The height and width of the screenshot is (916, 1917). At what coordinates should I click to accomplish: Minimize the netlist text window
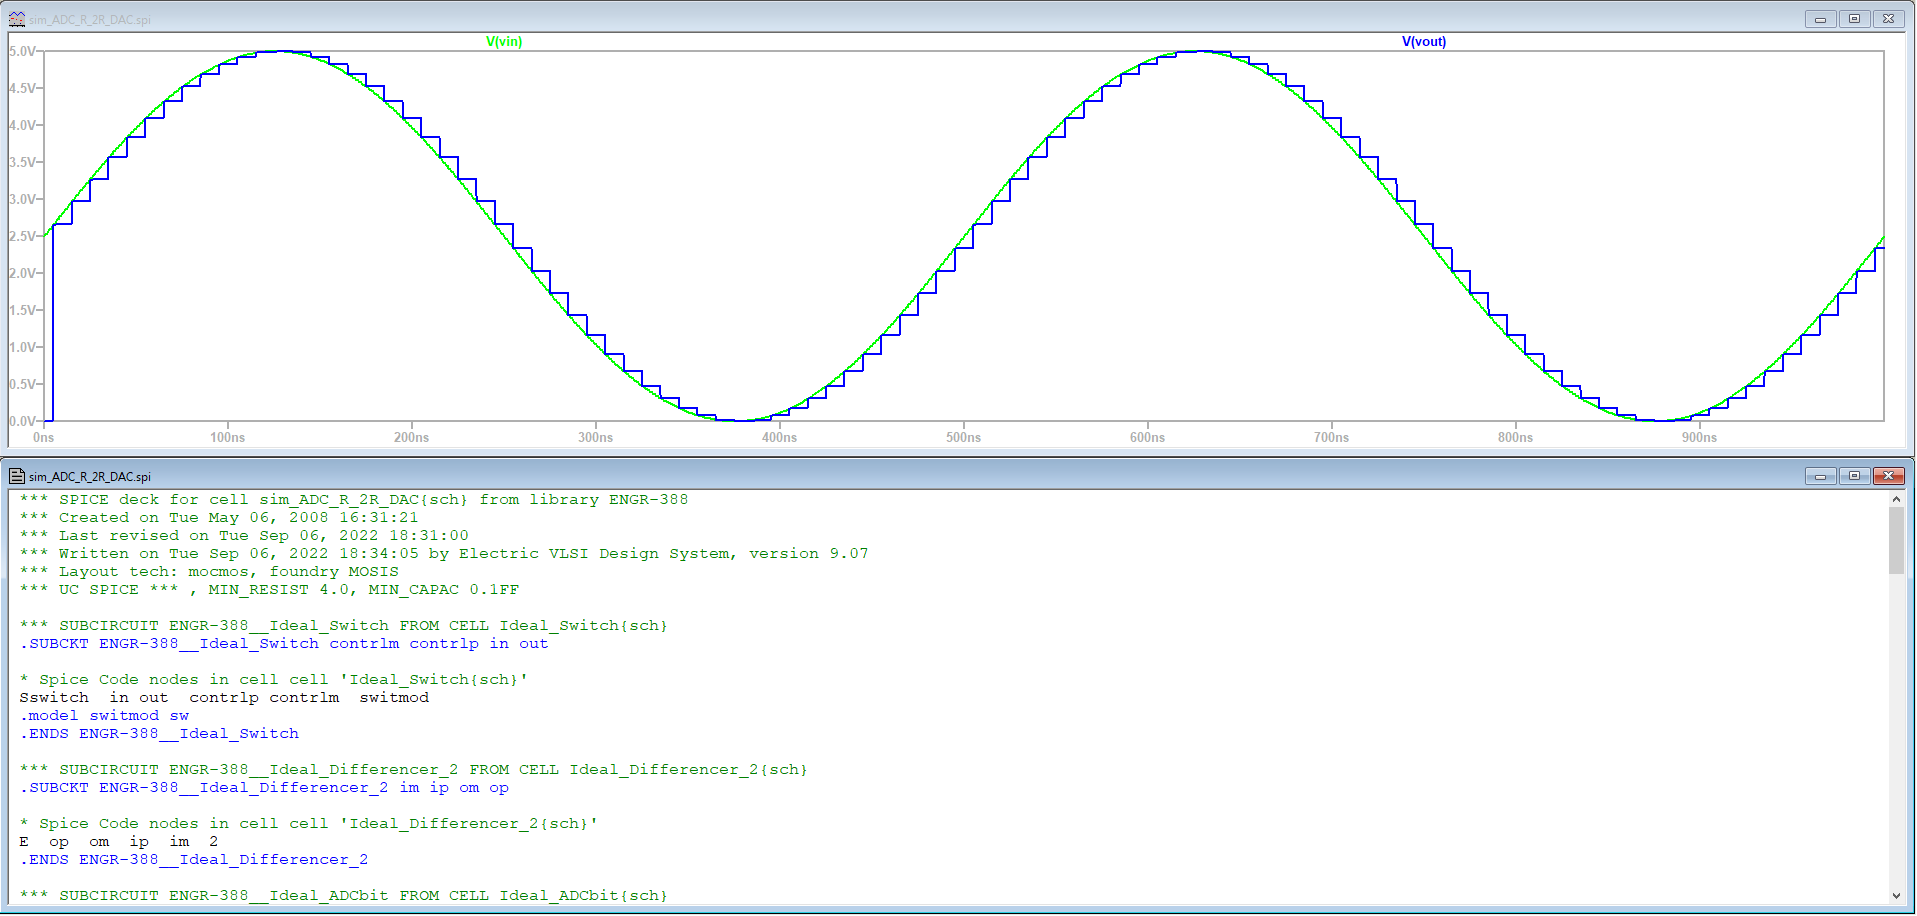click(x=1820, y=476)
